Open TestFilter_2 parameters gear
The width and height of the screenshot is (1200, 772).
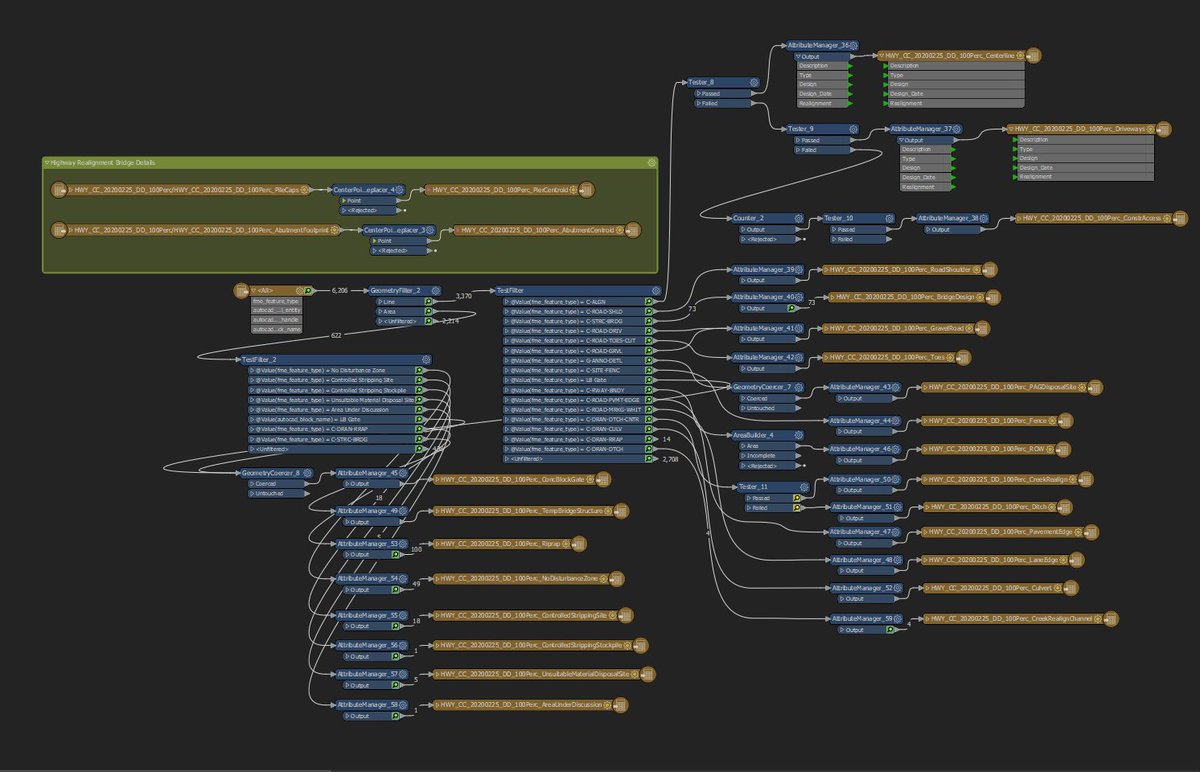[x=425, y=359]
